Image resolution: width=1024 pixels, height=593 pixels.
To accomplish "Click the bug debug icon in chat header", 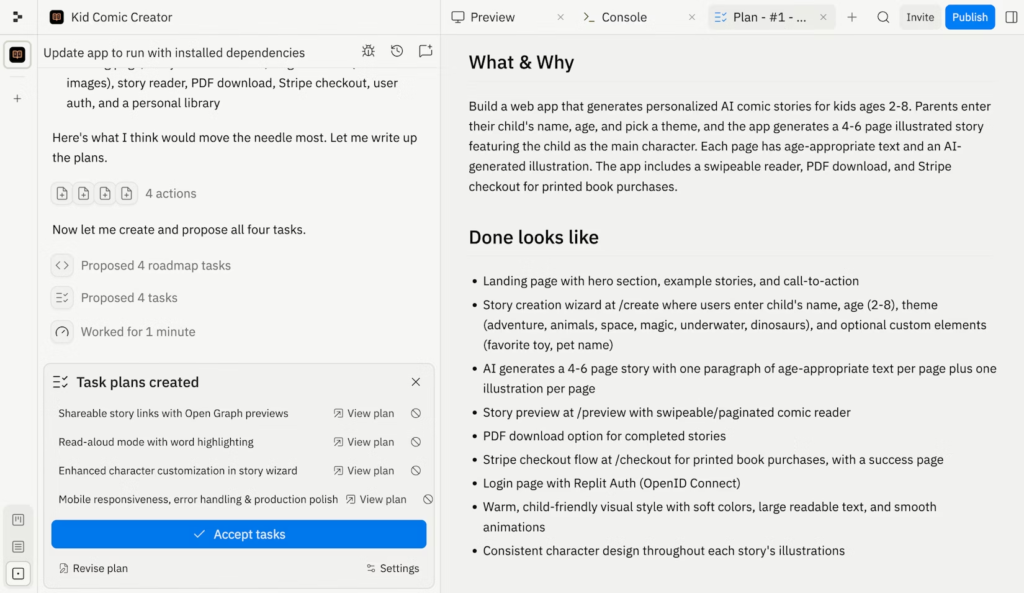I will pyautogui.click(x=368, y=52).
